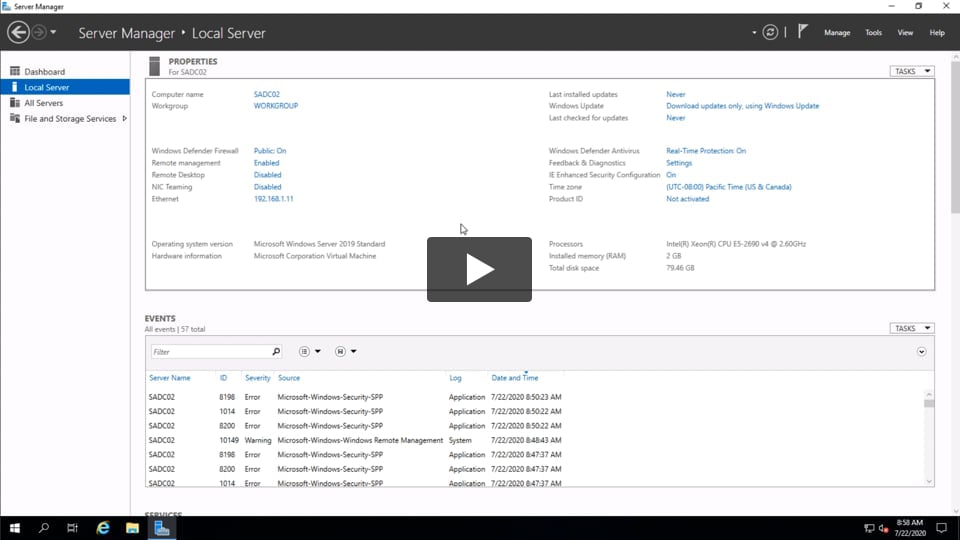Click the refresh icon in header

pos(770,32)
